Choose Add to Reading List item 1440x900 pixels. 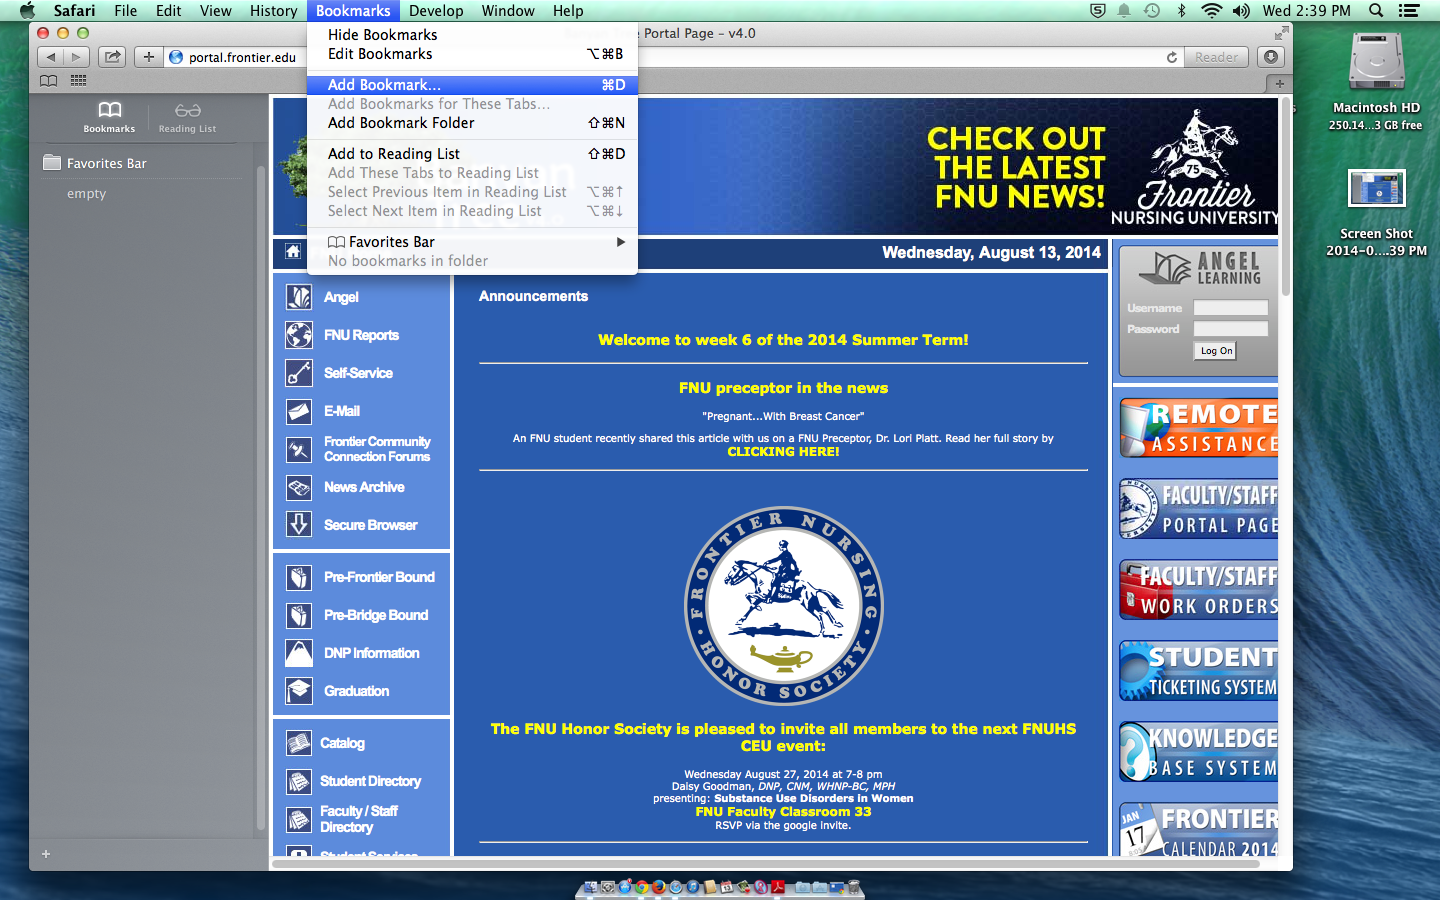coord(472,154)
